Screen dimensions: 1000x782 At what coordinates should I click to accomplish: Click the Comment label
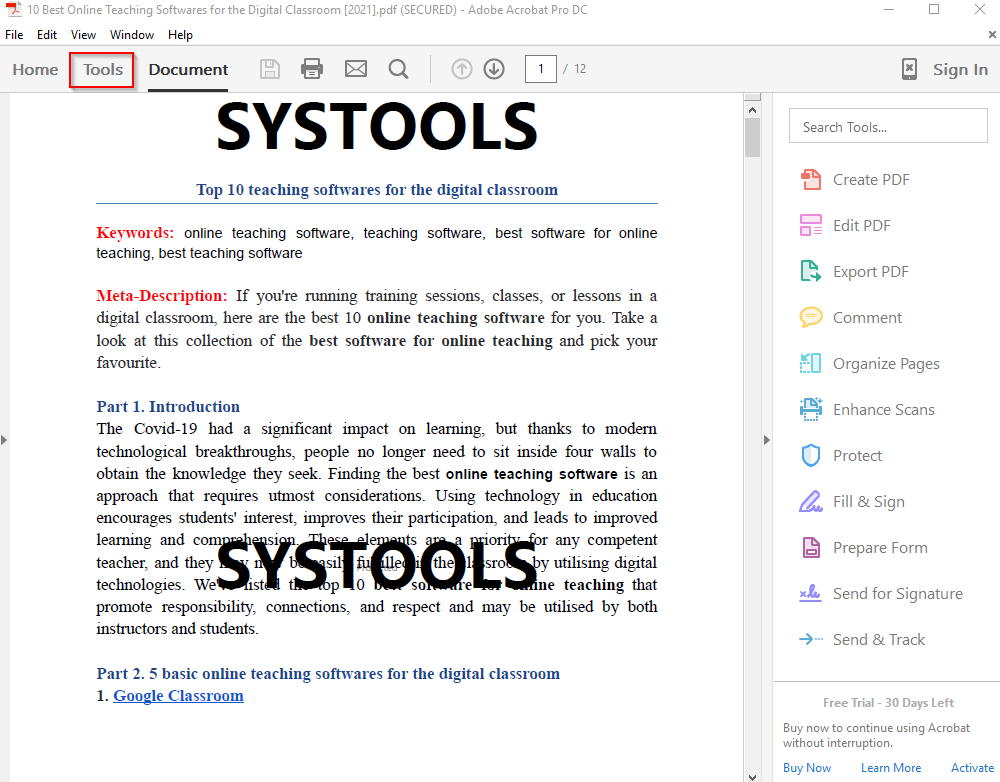pos(867,318)
